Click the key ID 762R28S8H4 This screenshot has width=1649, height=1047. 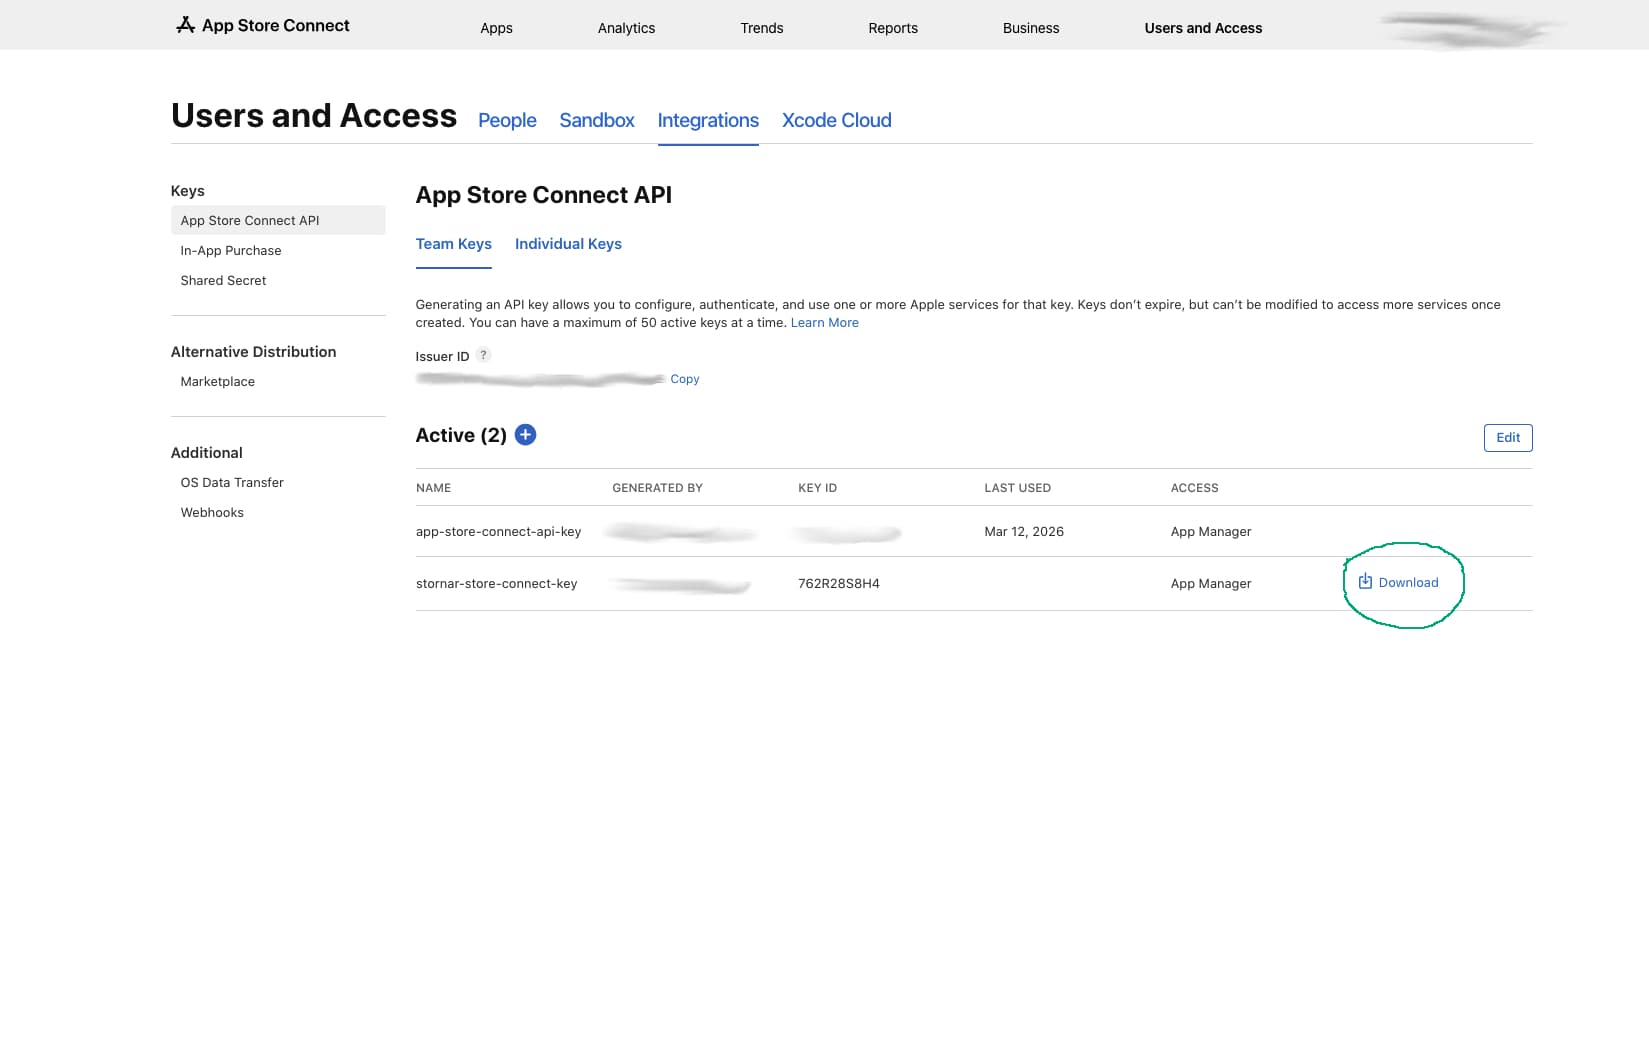coord(839,583)
